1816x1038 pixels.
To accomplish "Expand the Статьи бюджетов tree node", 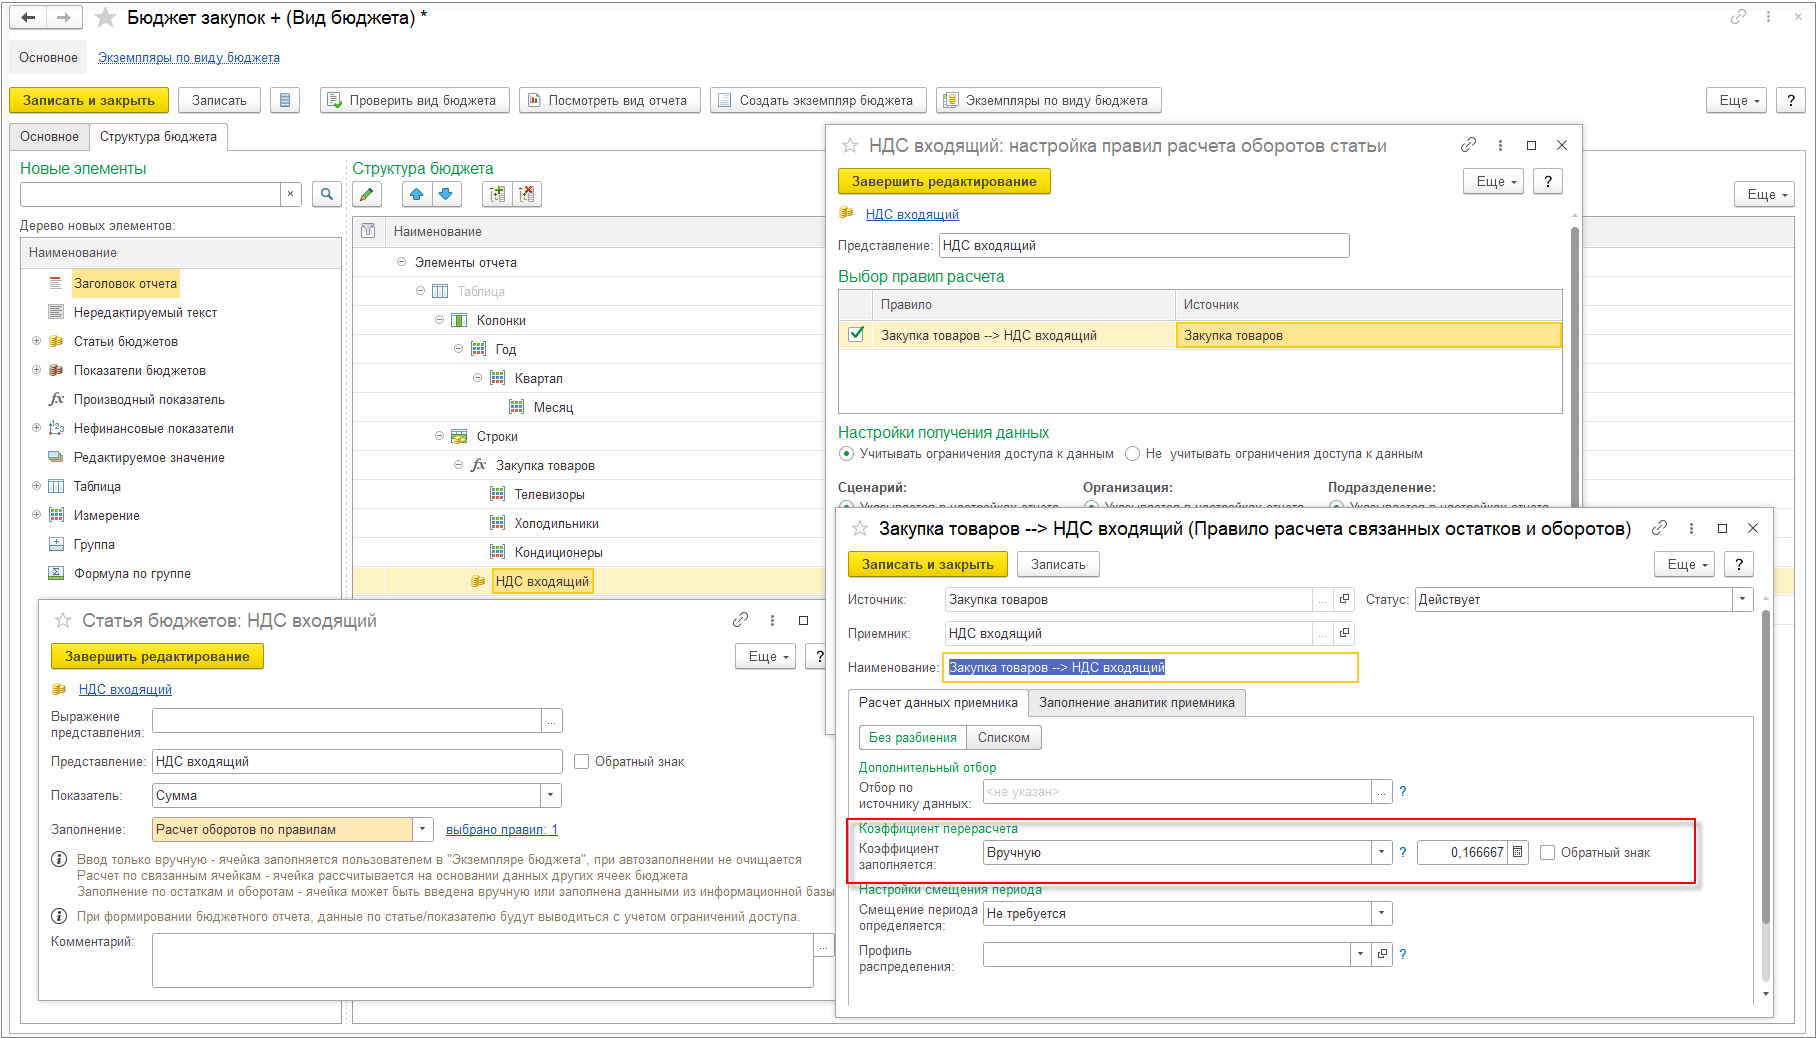I will (37, 342).
